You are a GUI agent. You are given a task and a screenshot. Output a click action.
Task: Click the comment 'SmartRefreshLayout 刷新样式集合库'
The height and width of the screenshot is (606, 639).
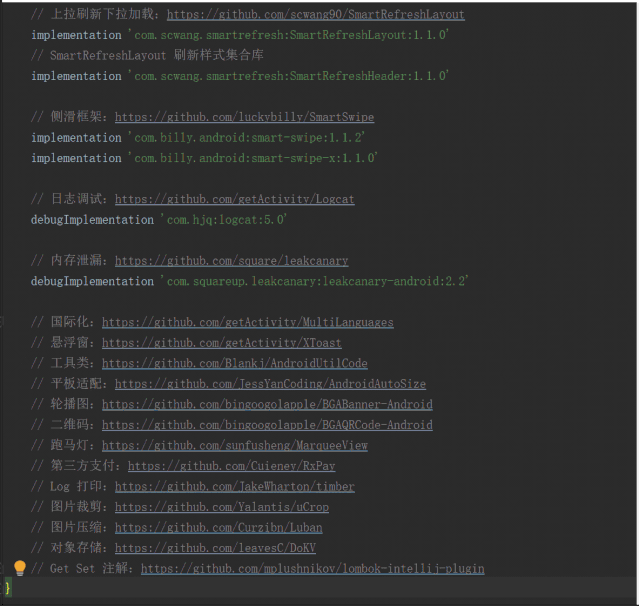(148, 55)
